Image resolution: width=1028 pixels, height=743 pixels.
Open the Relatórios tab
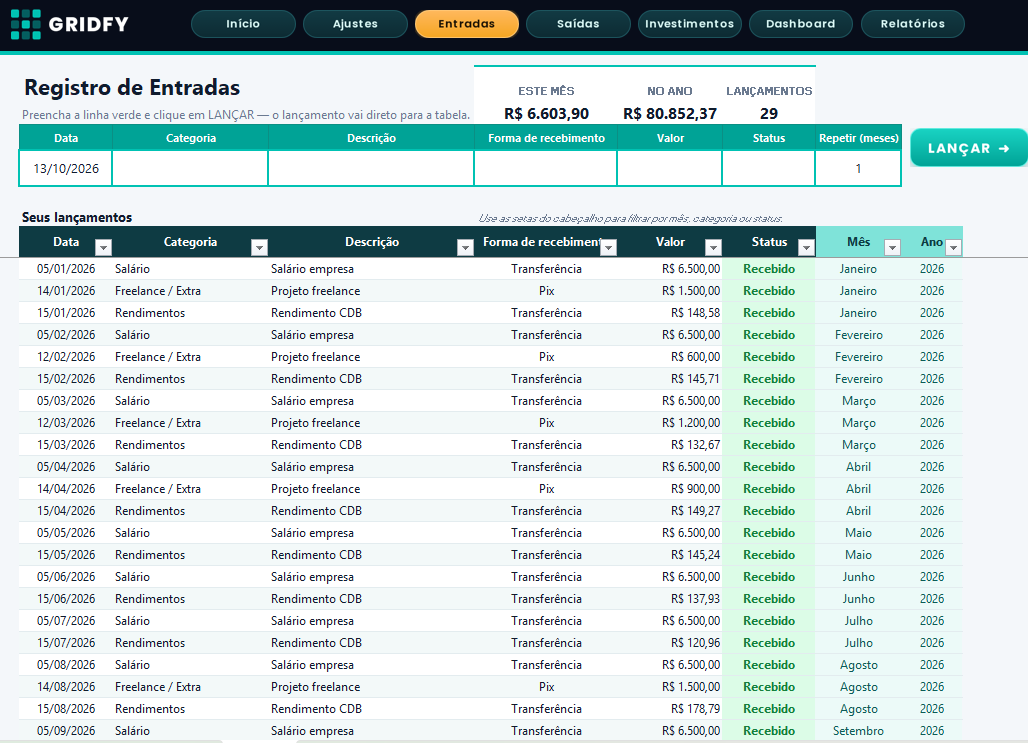913,24
